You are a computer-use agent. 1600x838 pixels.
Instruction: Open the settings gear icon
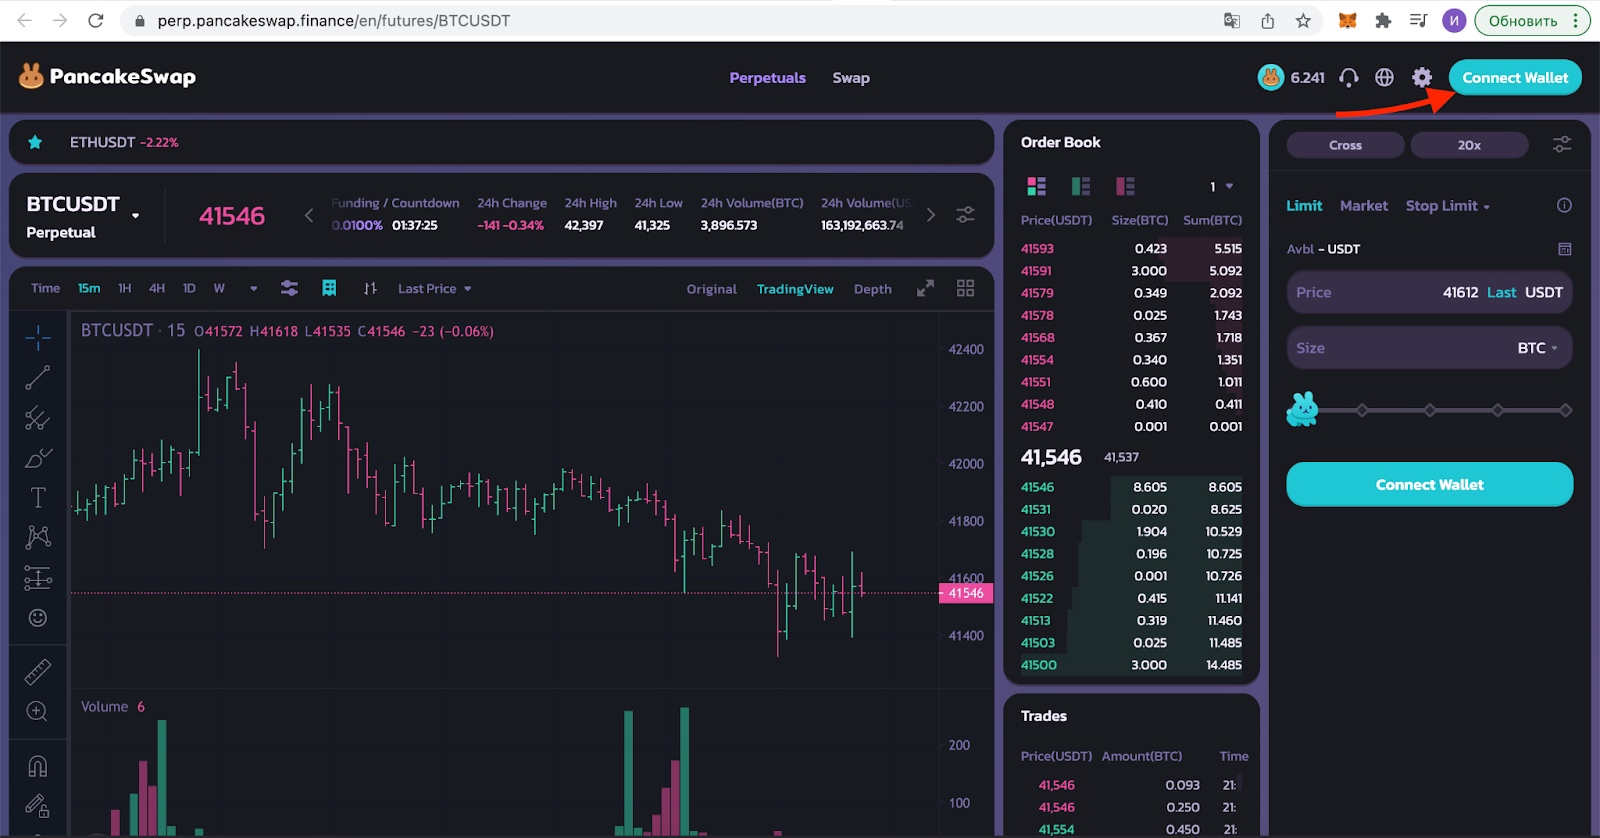(x=1422, y=77)
